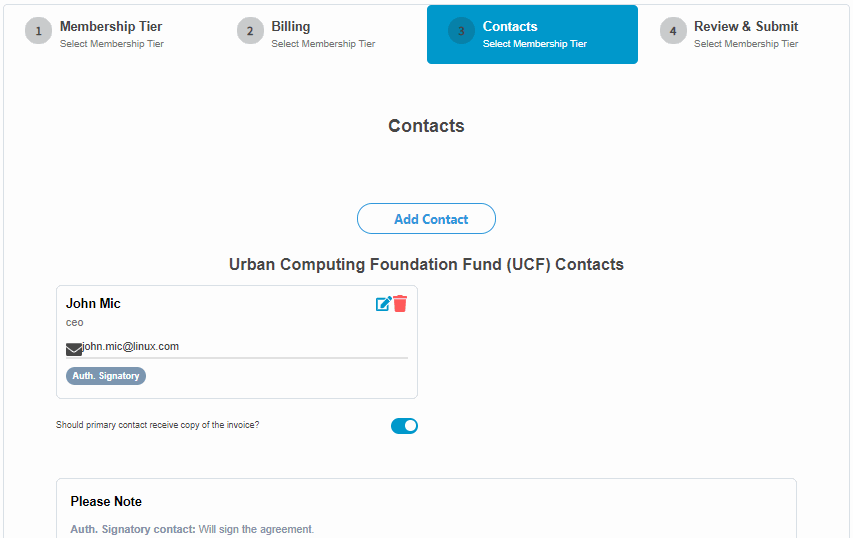This screenshot has width=853, height=538.
Task: Click the Auth. Signatory badge
Action: pyautogui.click(x=106, y=376)
